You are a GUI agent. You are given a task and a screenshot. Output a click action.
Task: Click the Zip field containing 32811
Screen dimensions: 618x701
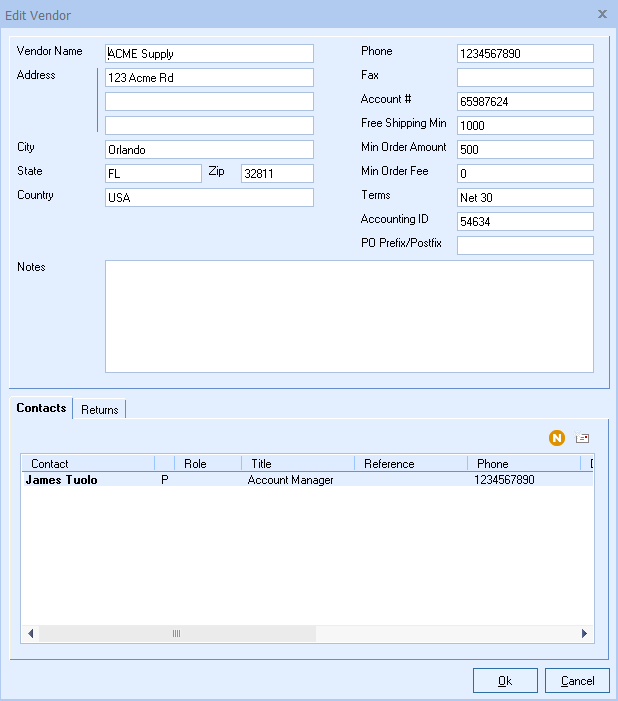point(277,173)
